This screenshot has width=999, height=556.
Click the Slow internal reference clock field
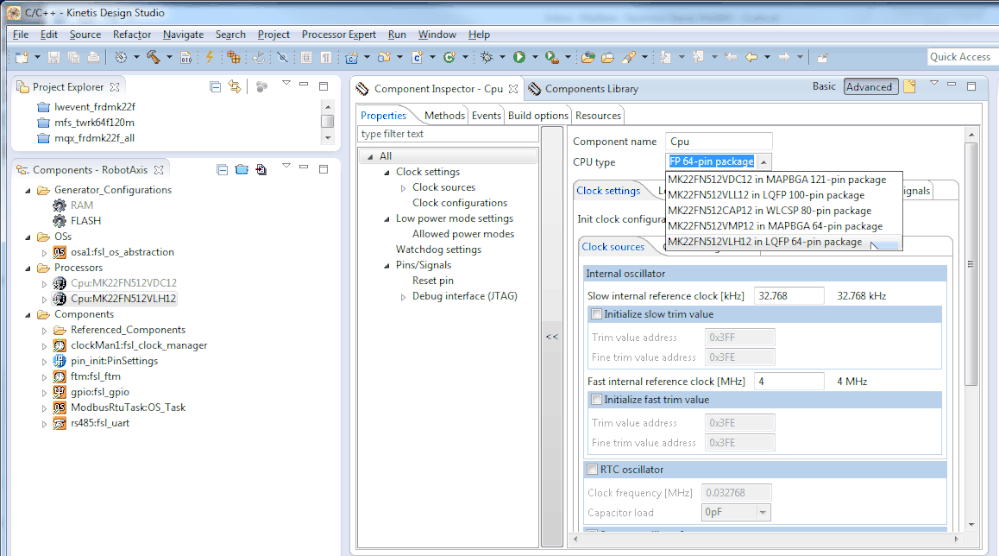(789, 296)
